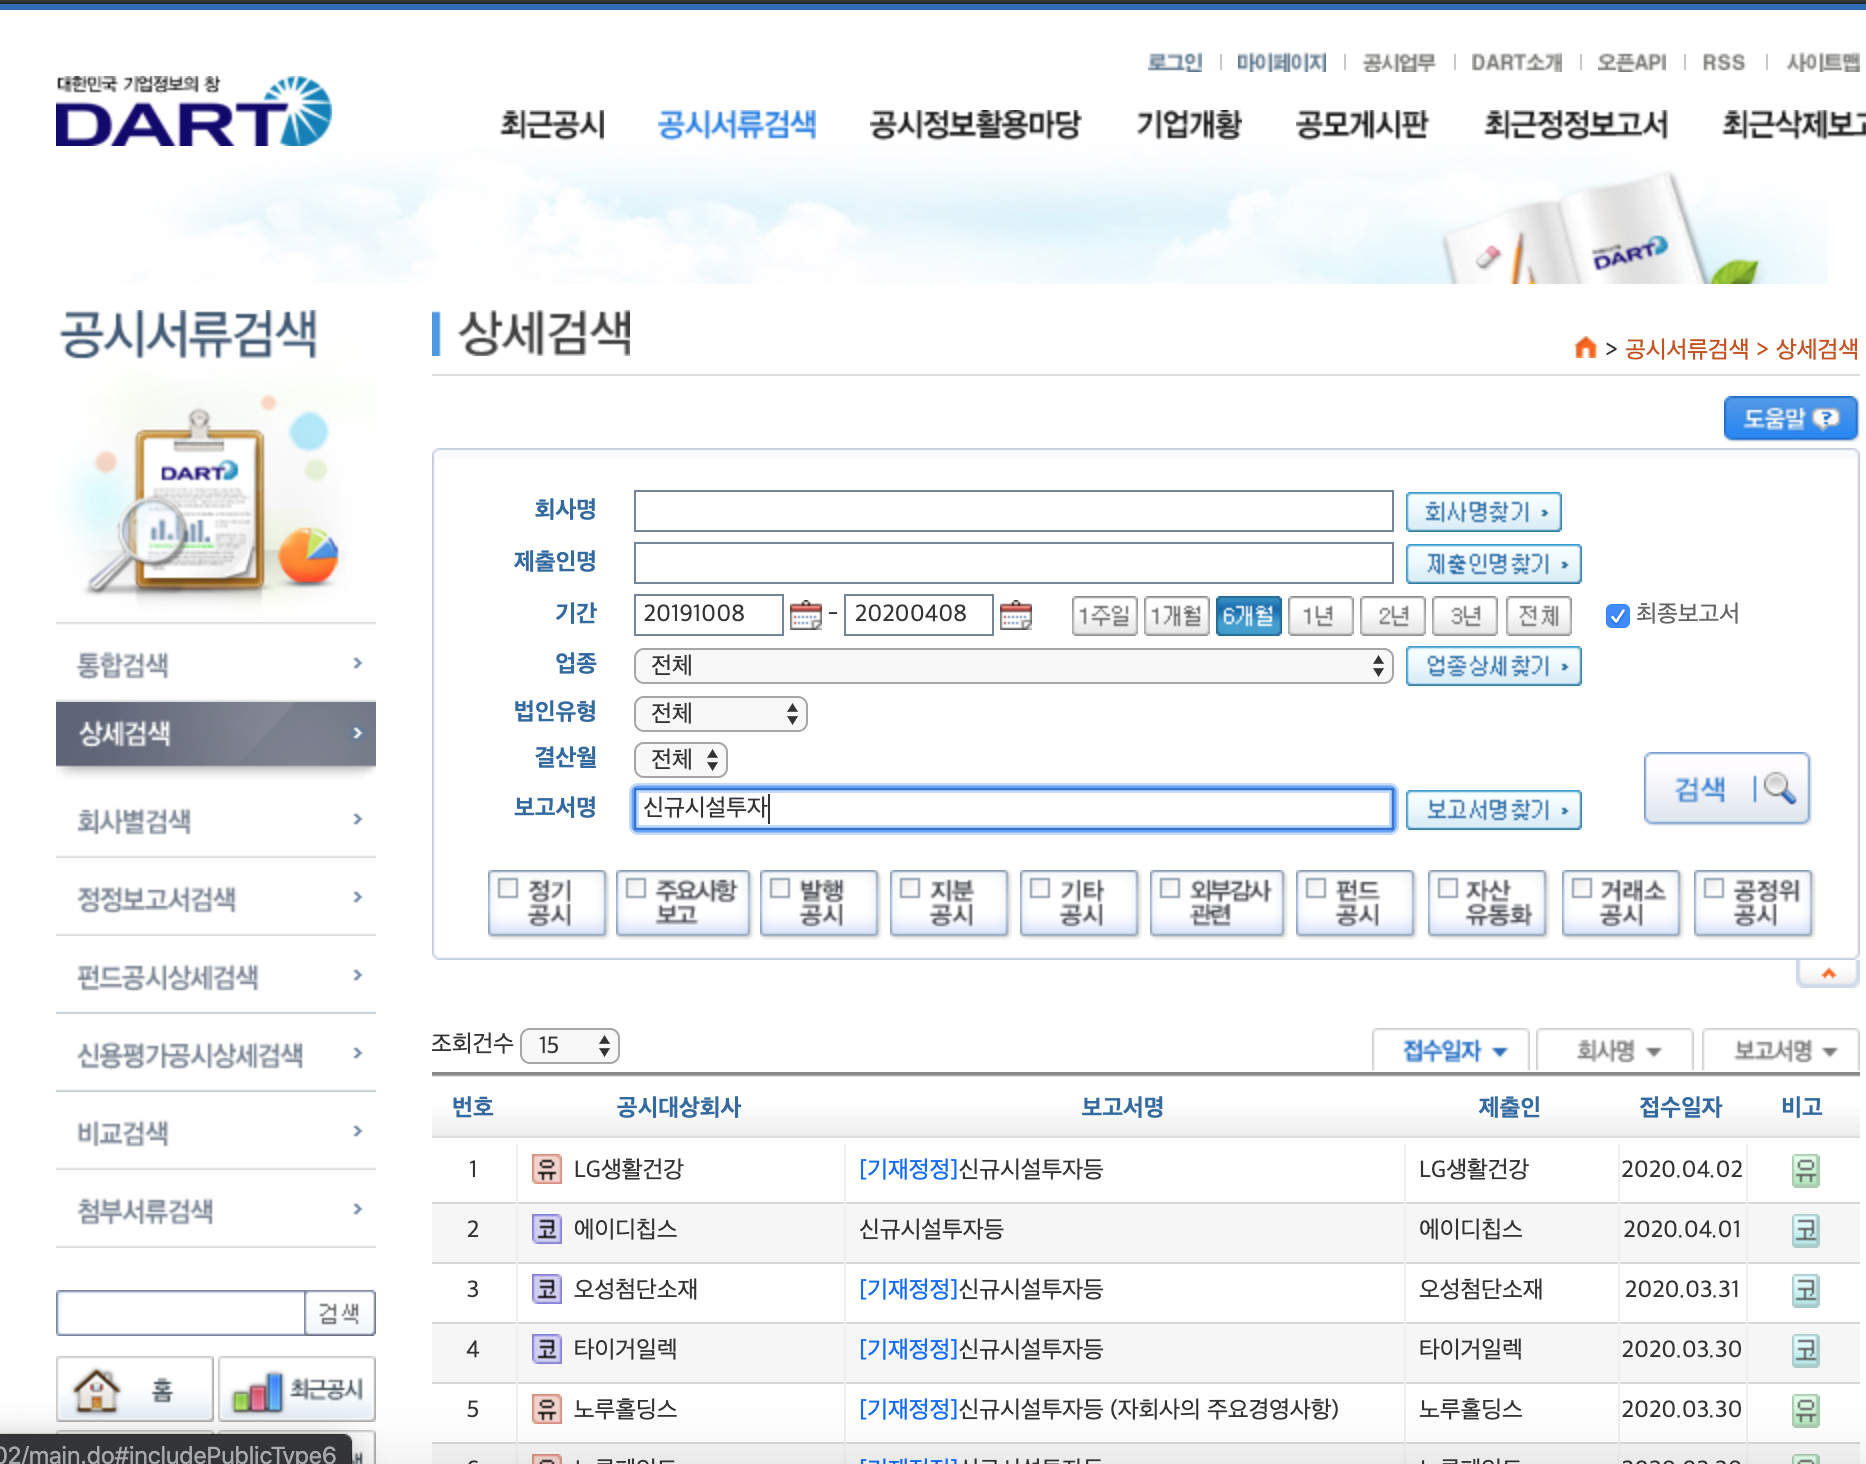
Task: Click the 유 badge beside LG생활건강 company name
Action: (x=546, y=1169)
